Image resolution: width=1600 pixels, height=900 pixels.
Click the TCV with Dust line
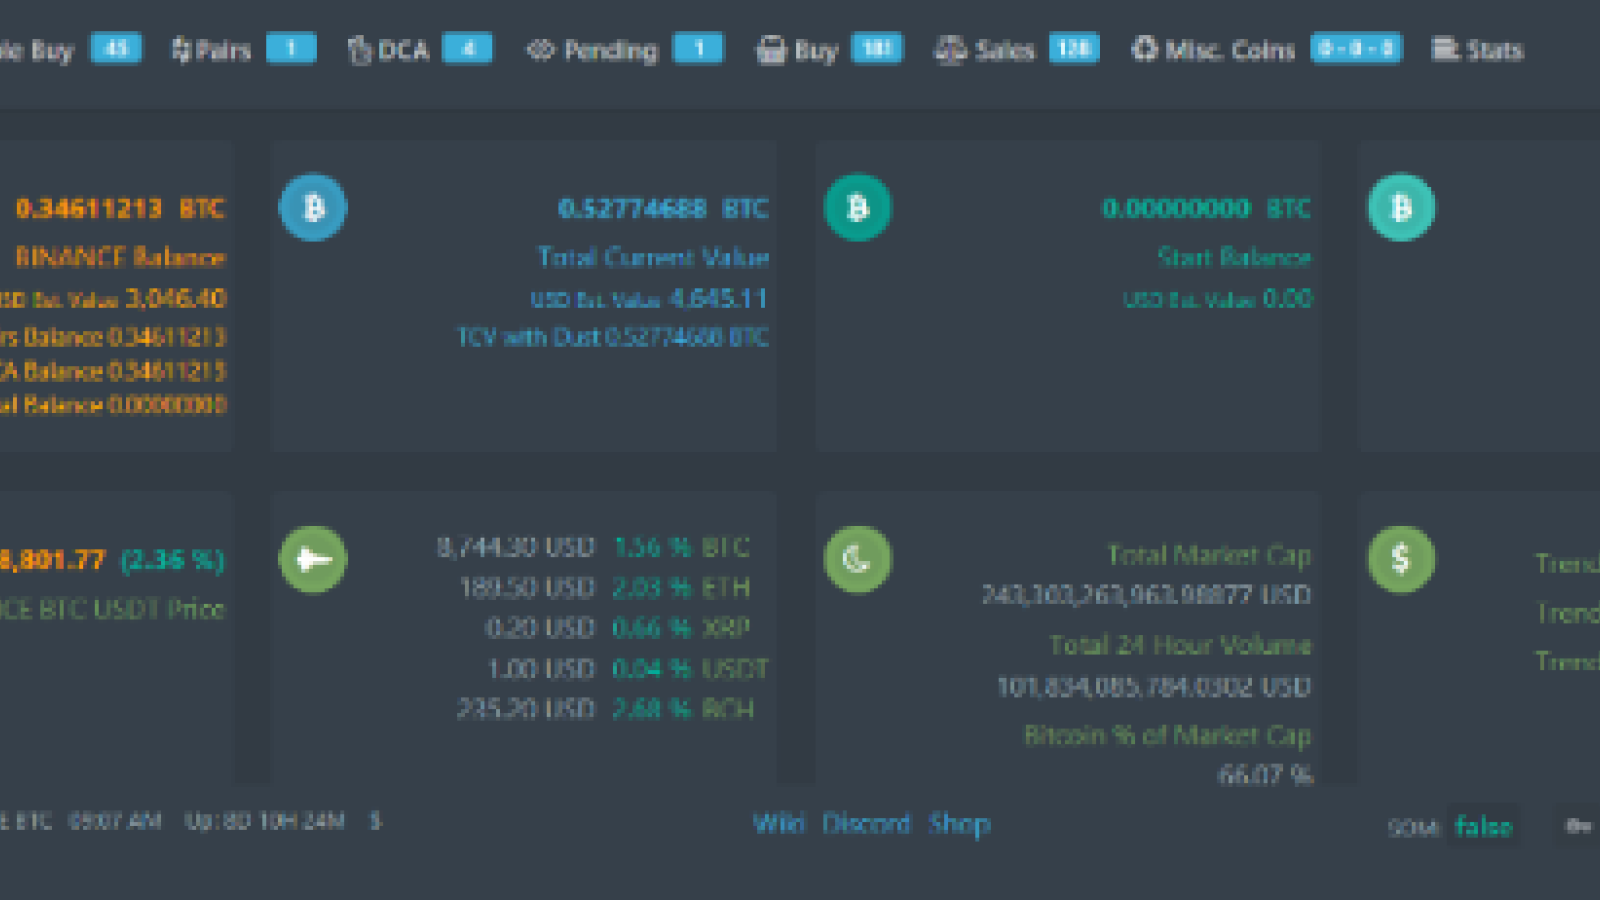pos(613,337)
